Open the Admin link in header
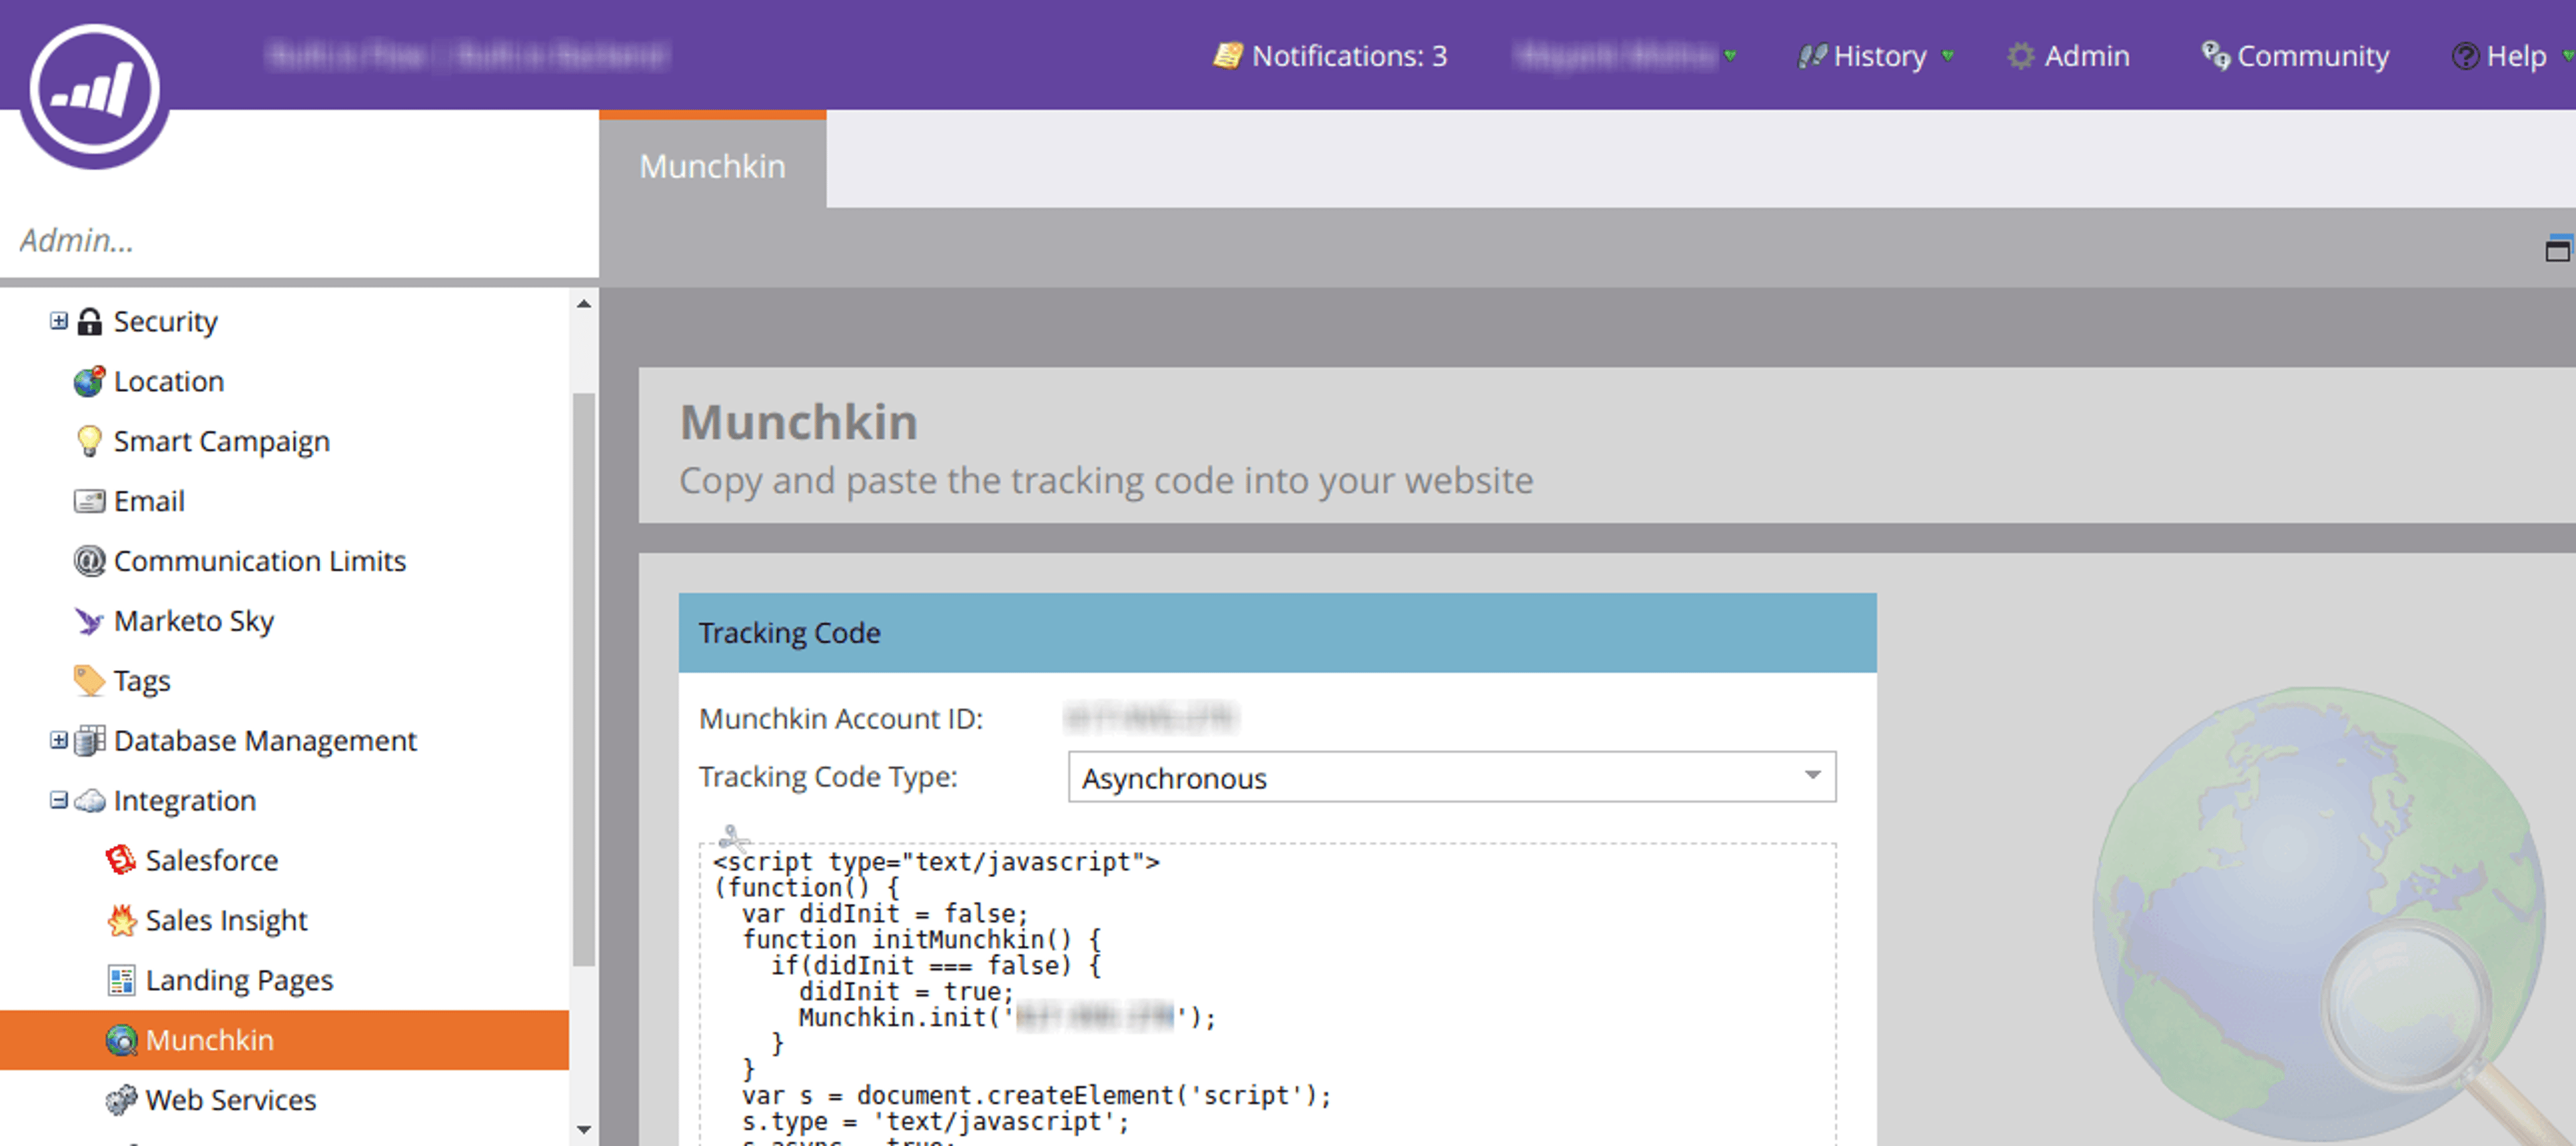The height and width of the screenshot is (1146, 2576). [2068, 56]
